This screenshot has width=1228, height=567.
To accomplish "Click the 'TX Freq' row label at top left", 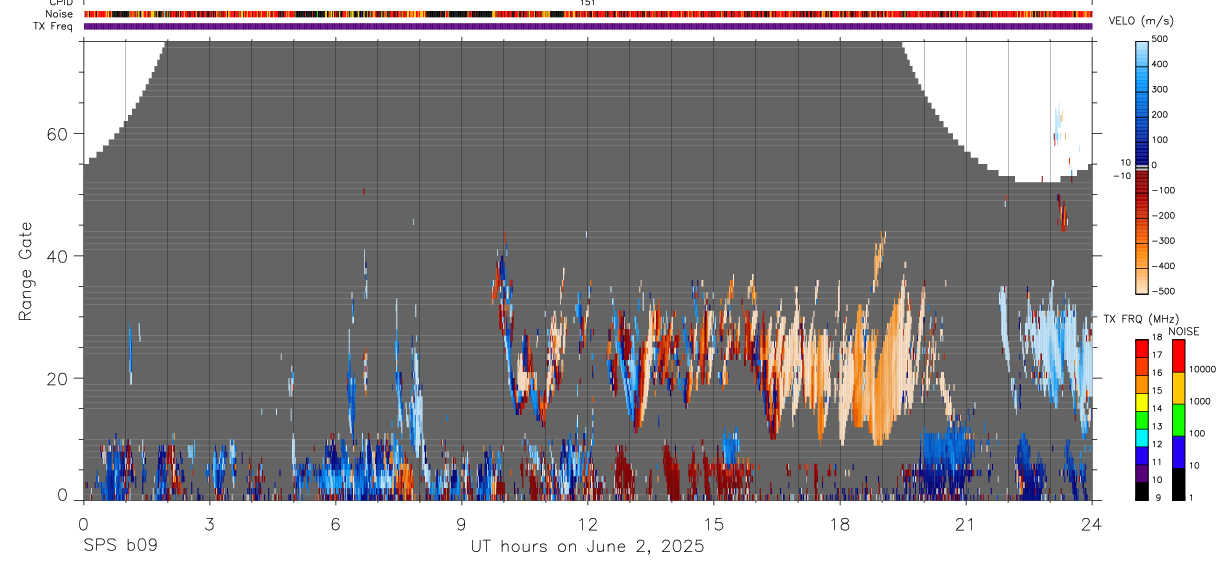I will [54, 26].
